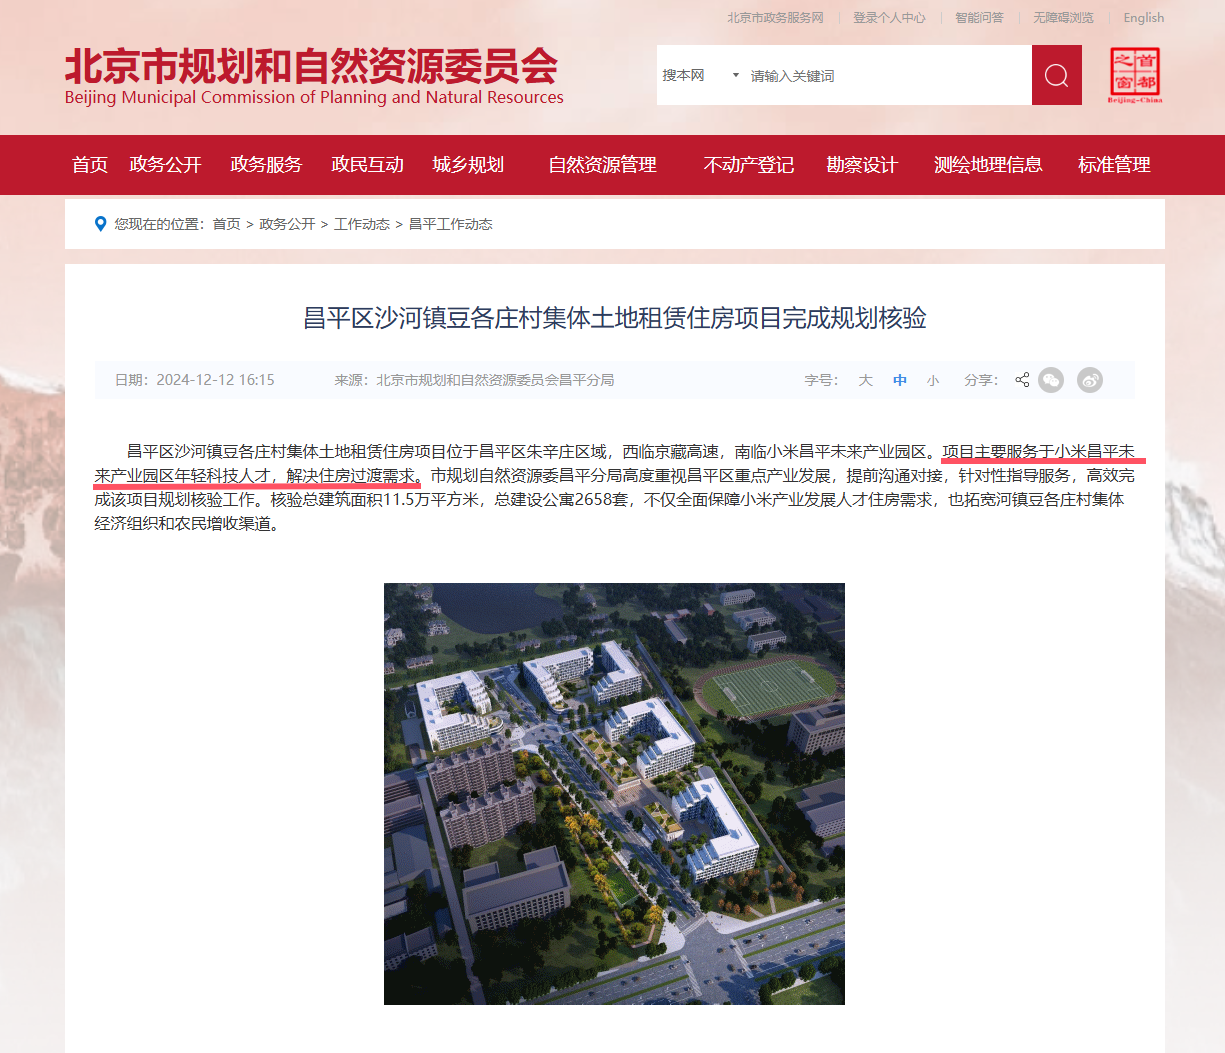Open the 政务公开 menu item
The image size is (1225, 1053).
[x=166, y=165]
